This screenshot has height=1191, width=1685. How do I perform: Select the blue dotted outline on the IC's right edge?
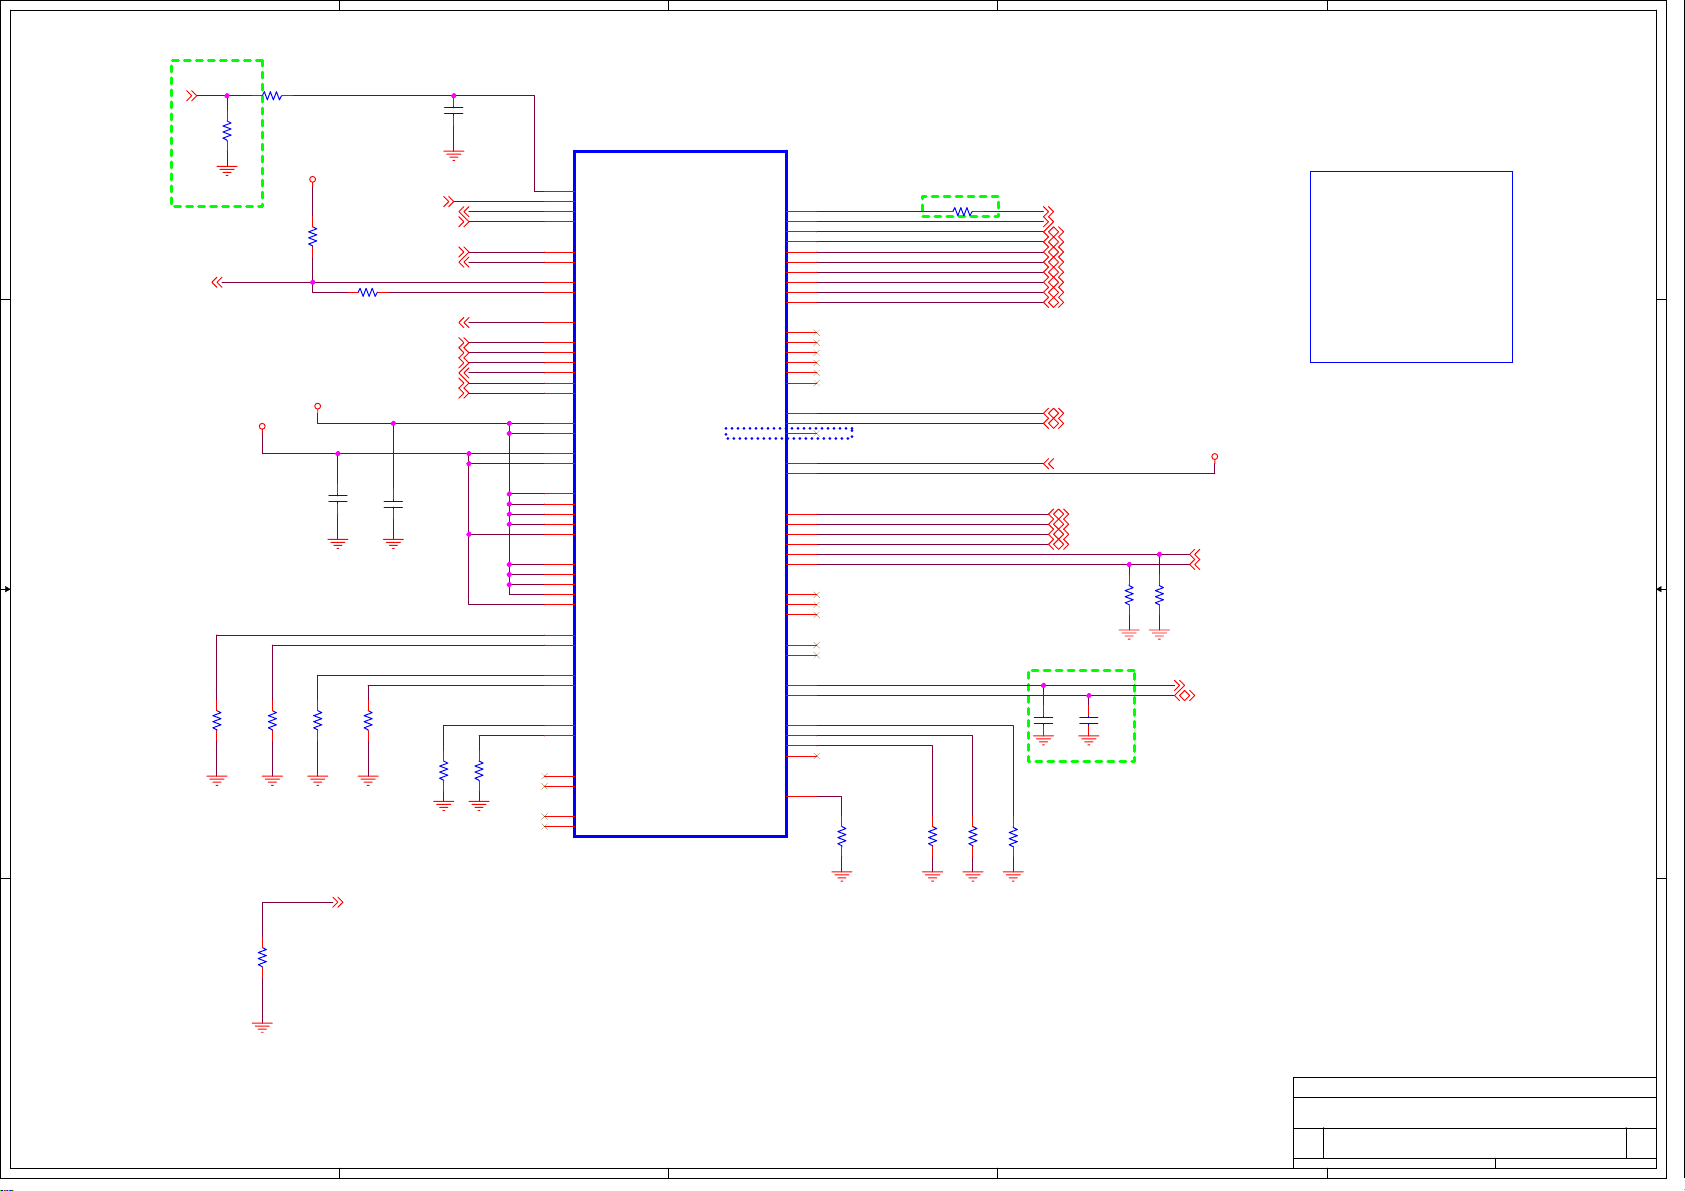click(789, 433)
